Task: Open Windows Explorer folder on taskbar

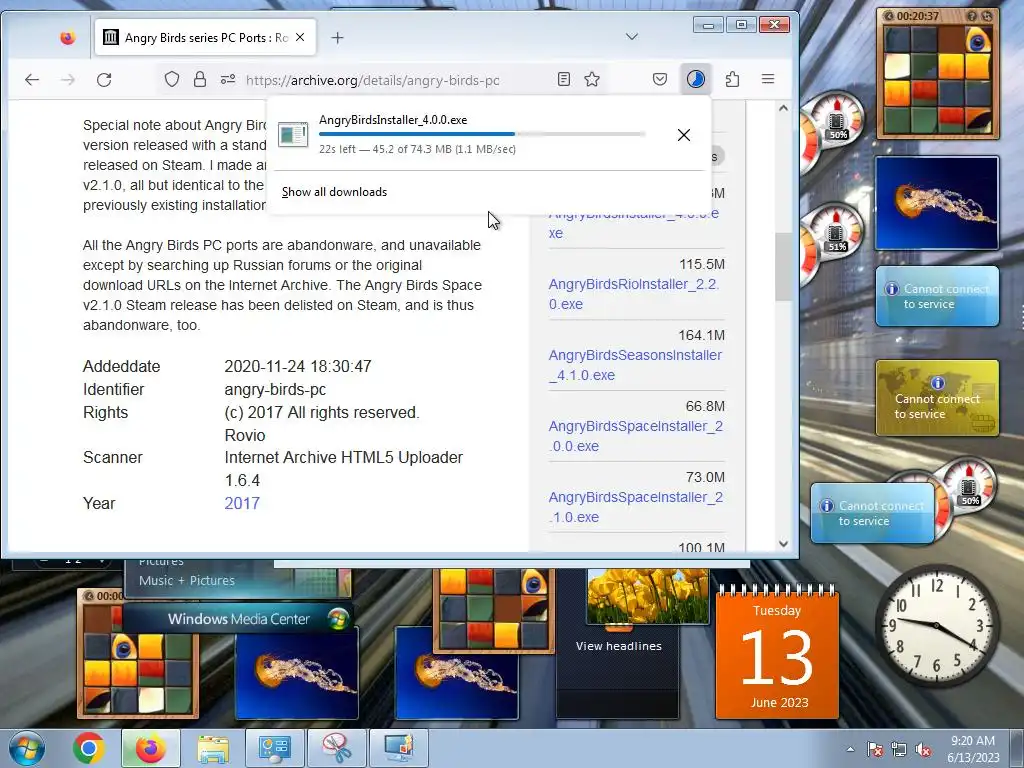Action: [x=214, y=748]
